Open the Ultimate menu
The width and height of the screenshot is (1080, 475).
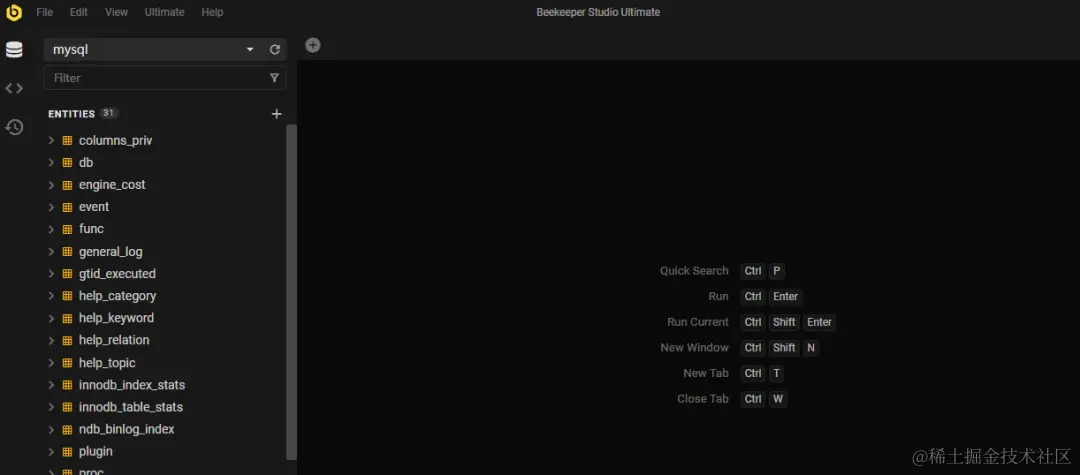coord(165,12)
